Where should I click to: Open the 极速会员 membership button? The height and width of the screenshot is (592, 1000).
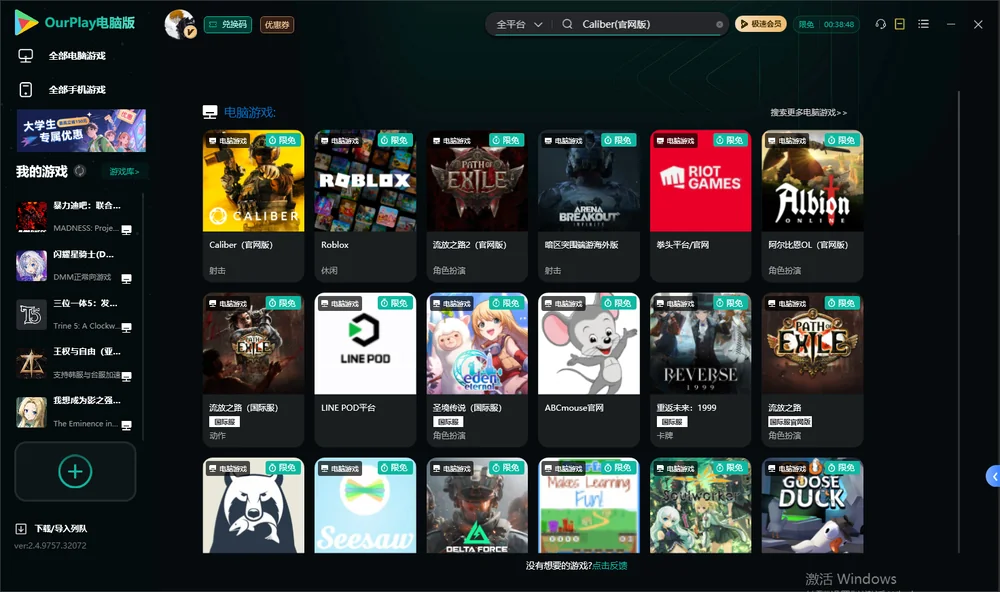pyautogui.click(x=761, y=24)
